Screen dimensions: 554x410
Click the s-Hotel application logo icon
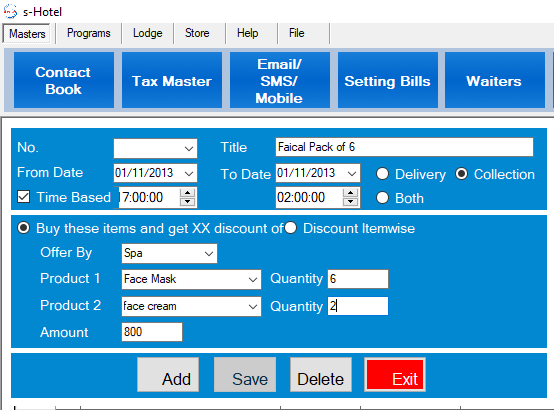click(10, 11)
